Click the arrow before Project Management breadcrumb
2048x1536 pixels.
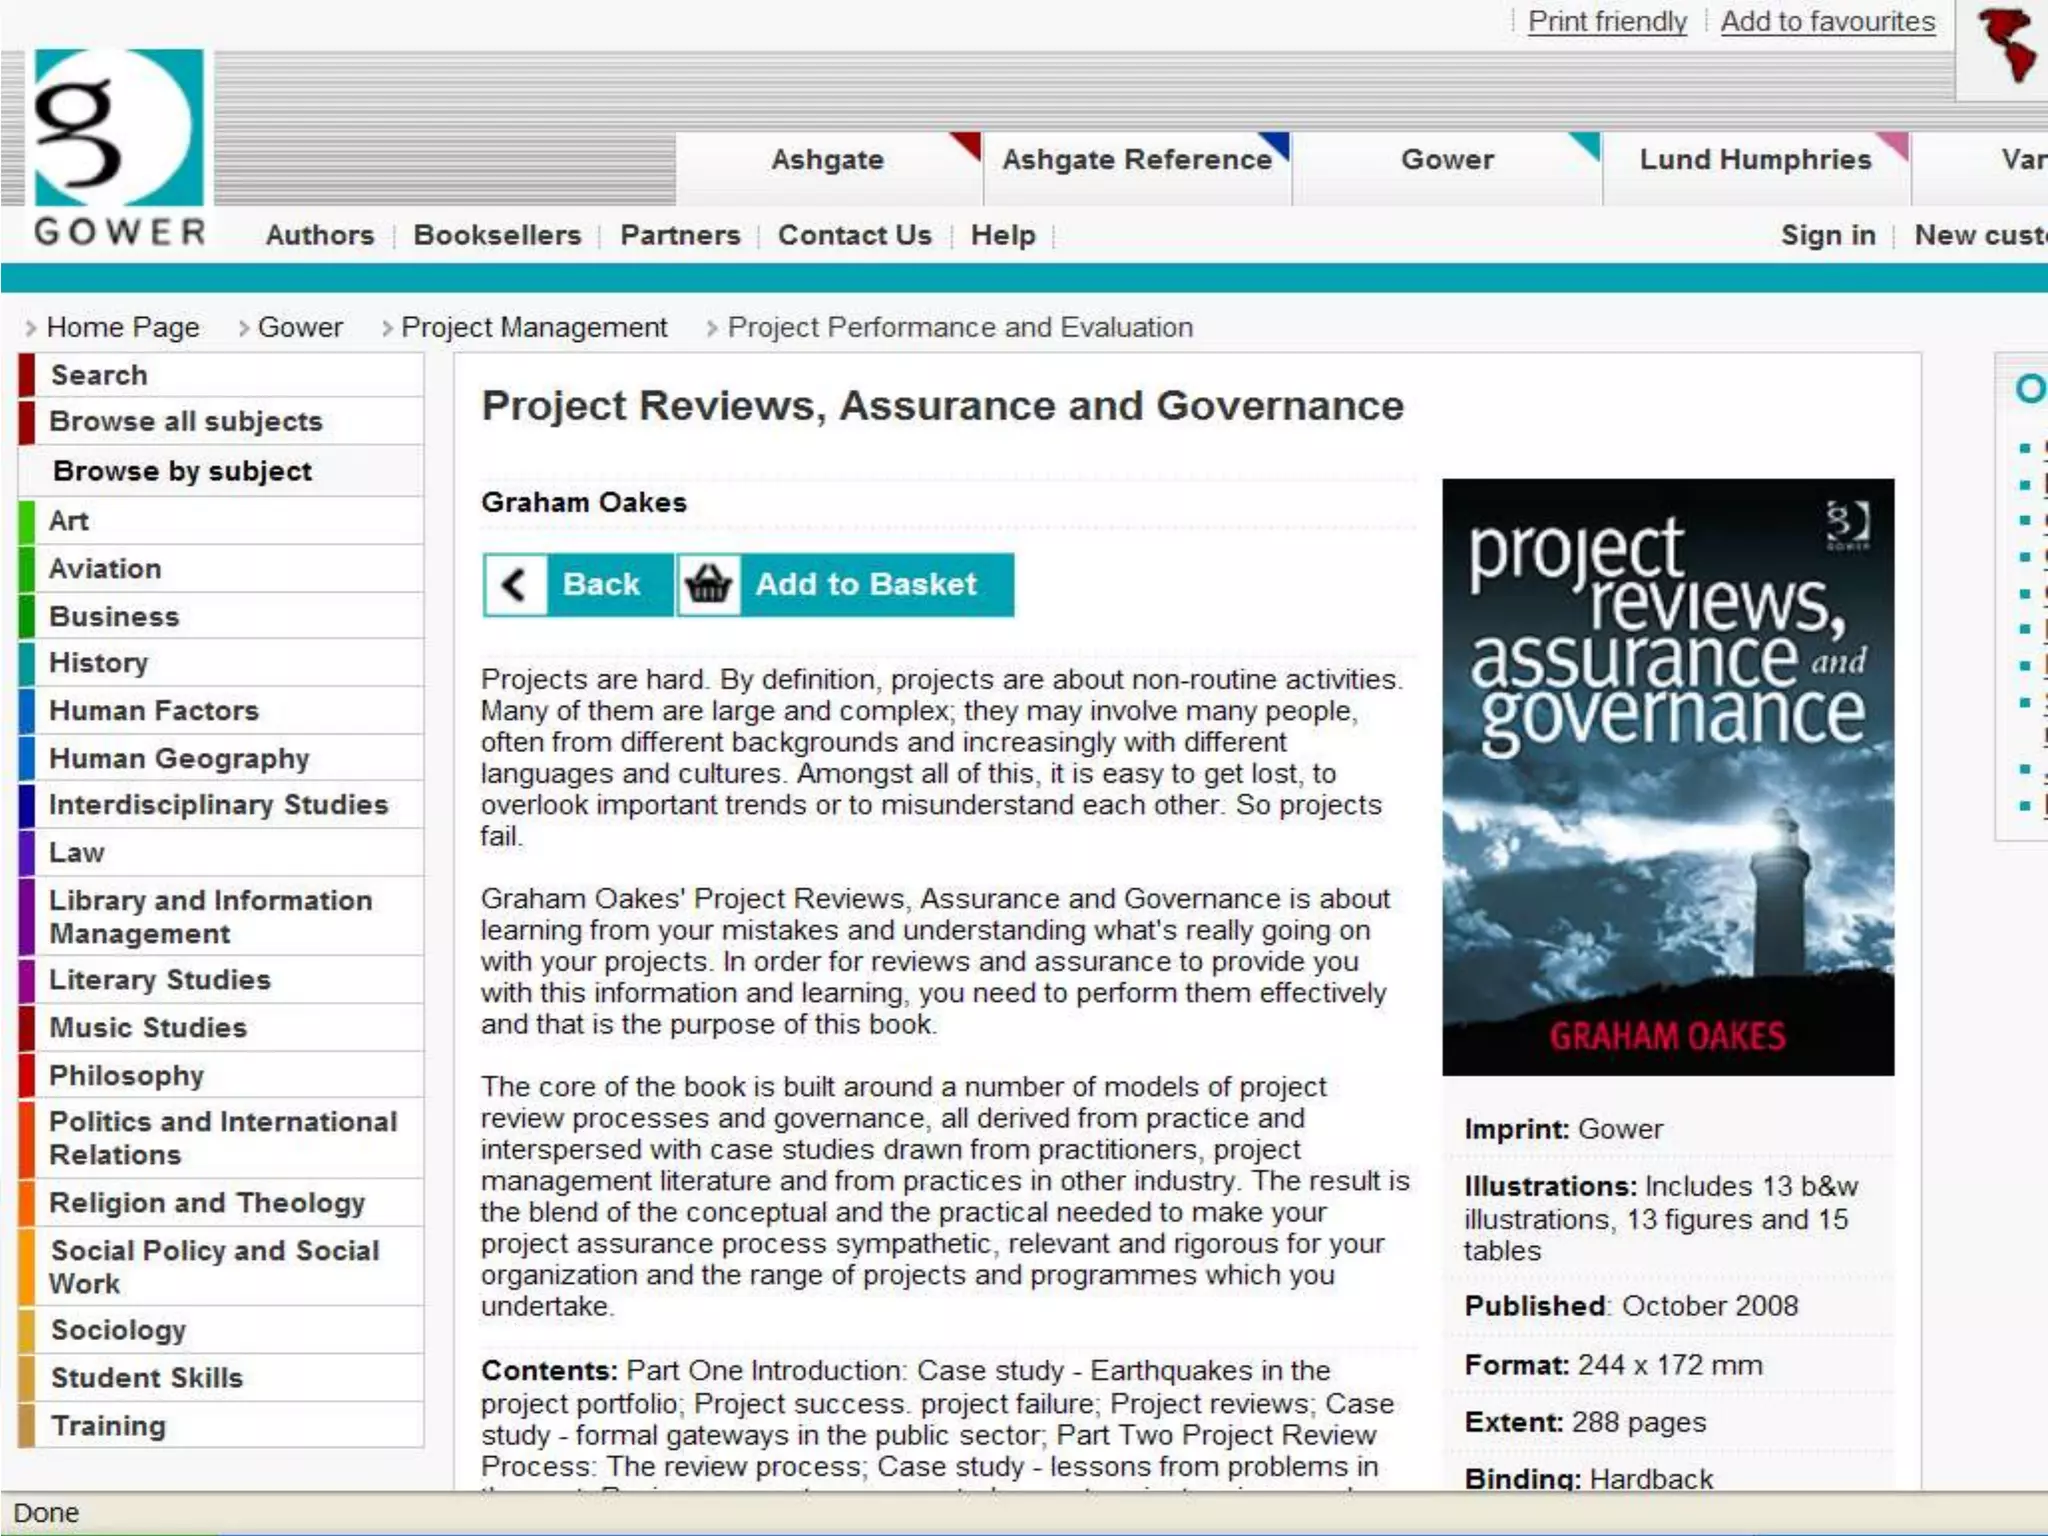[x=387, y=328]
